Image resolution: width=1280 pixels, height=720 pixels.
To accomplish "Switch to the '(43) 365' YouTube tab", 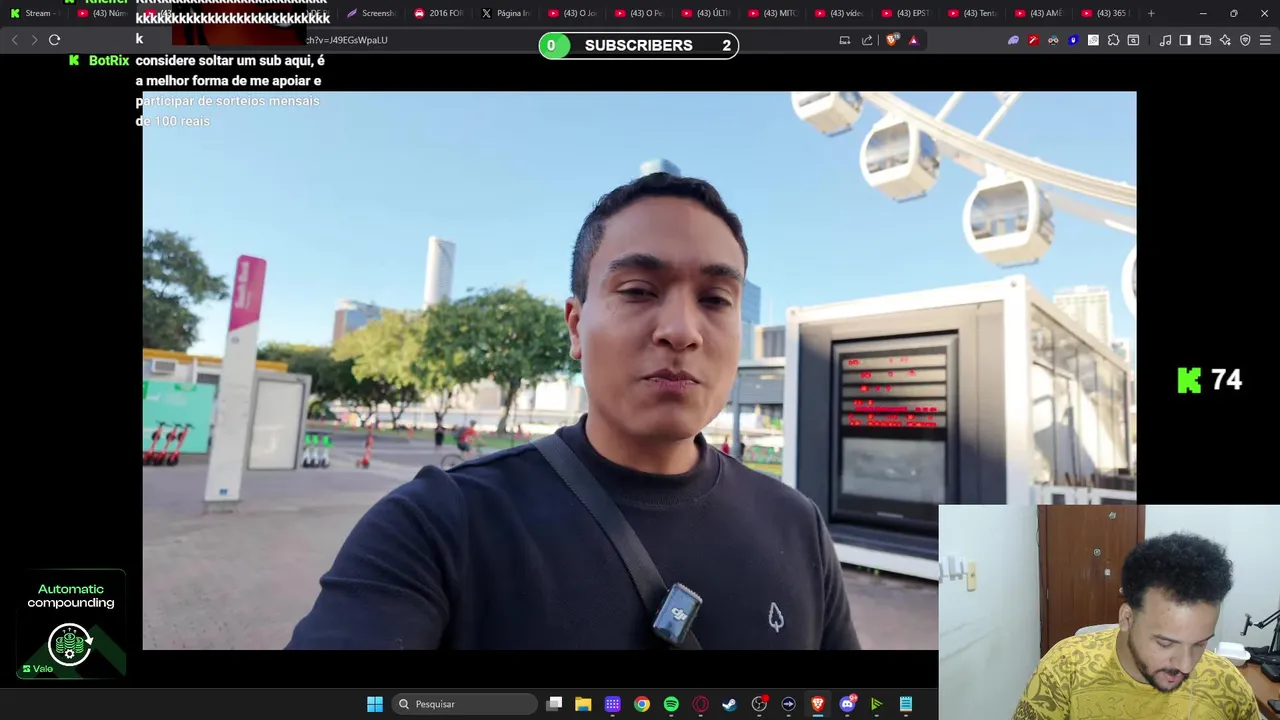I will pos(1105,13).
